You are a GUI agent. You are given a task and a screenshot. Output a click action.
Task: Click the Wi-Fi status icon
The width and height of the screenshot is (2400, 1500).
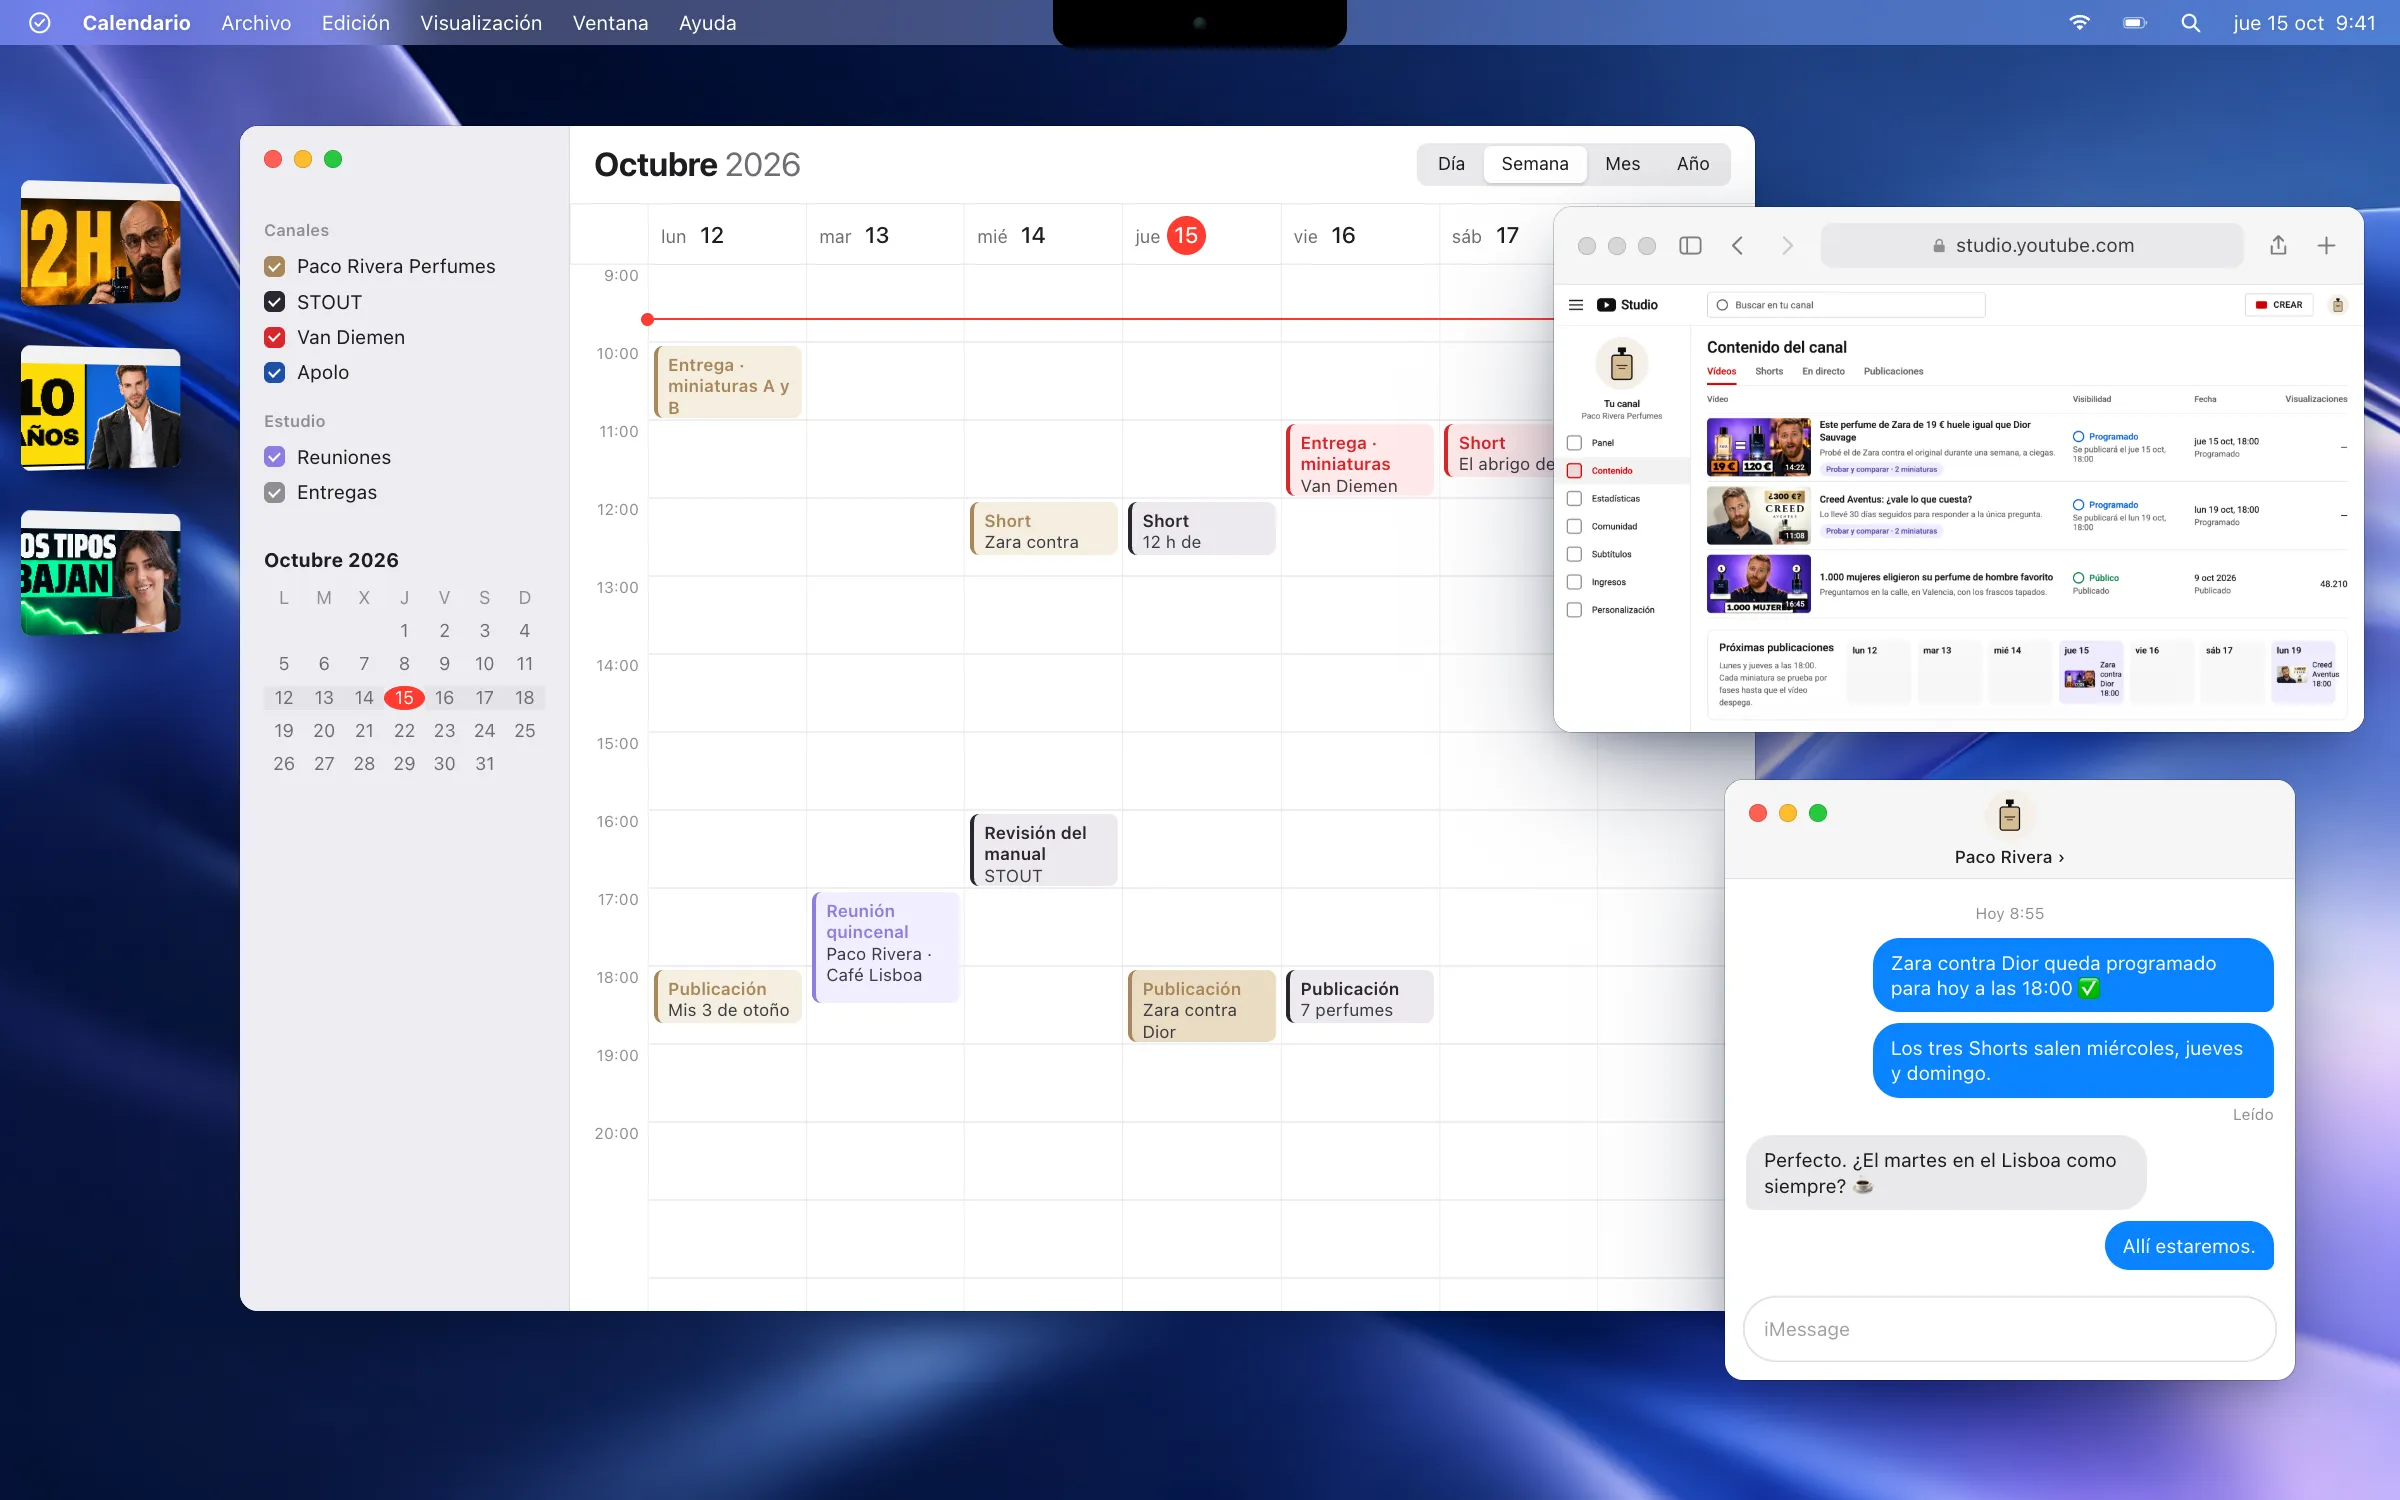pos(2079,23)
